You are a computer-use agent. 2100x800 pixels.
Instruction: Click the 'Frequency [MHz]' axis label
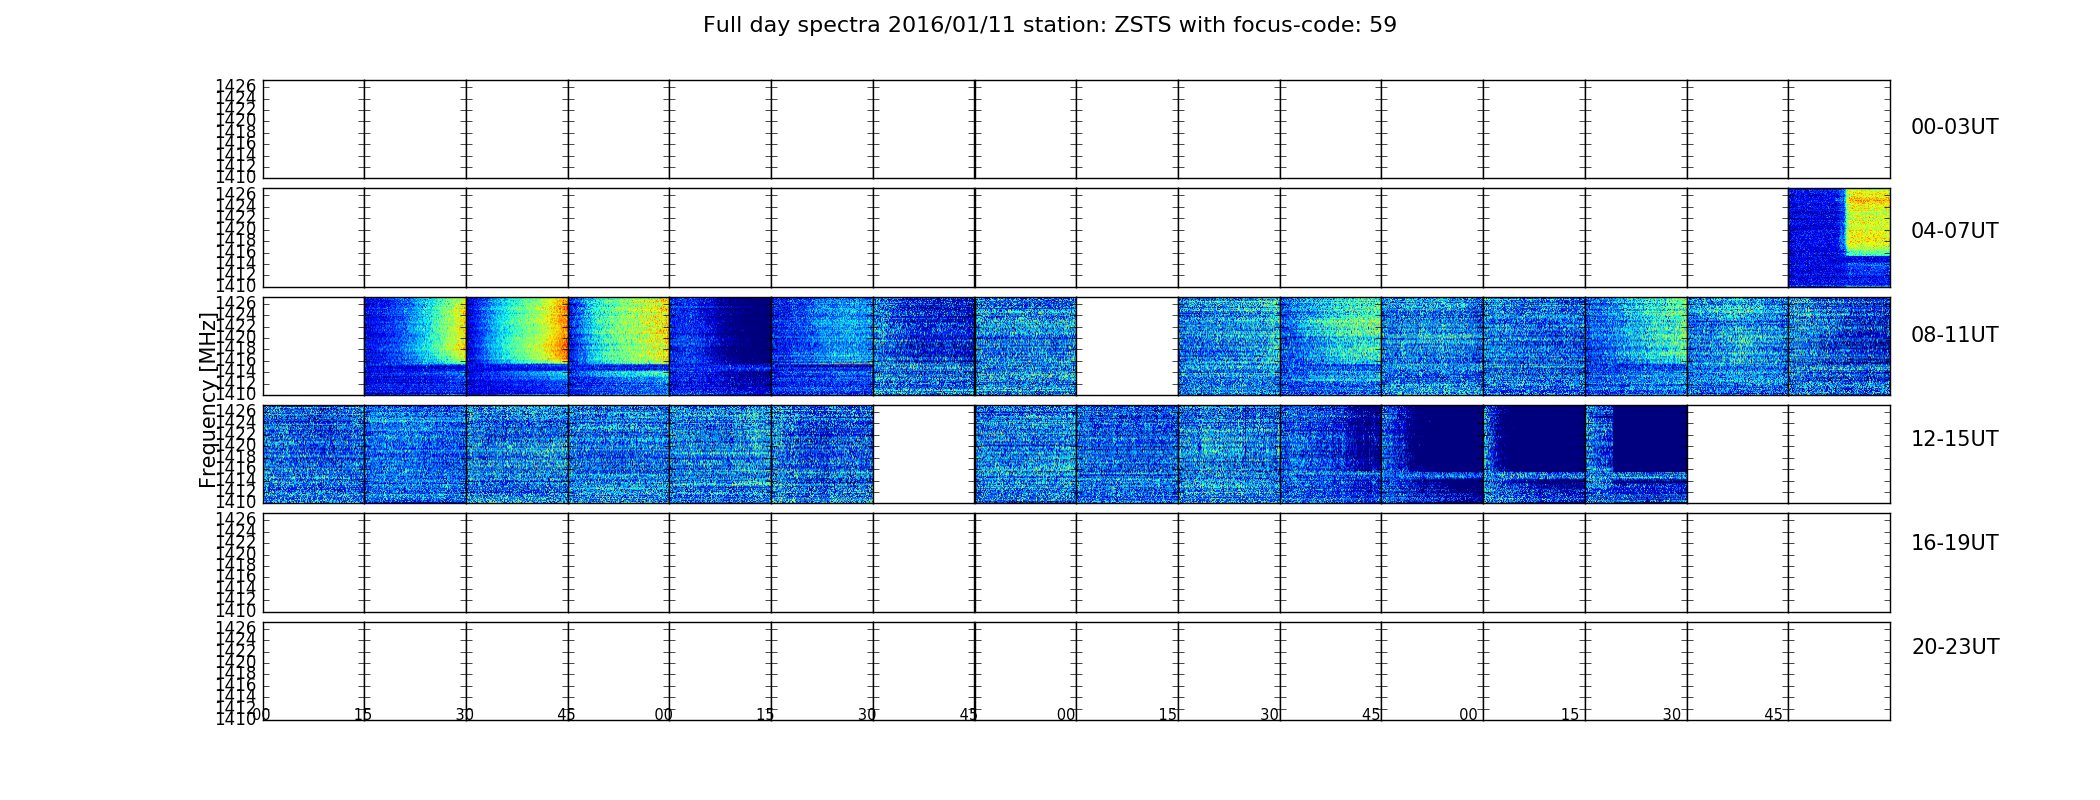coord(207,400)
